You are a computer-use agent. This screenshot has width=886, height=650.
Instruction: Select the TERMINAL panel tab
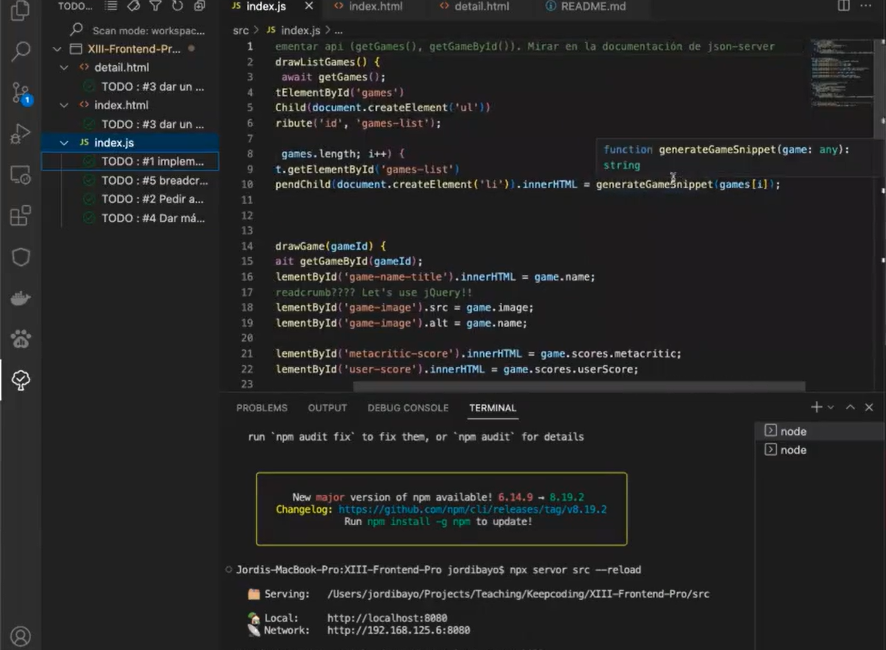click(492, 408)
